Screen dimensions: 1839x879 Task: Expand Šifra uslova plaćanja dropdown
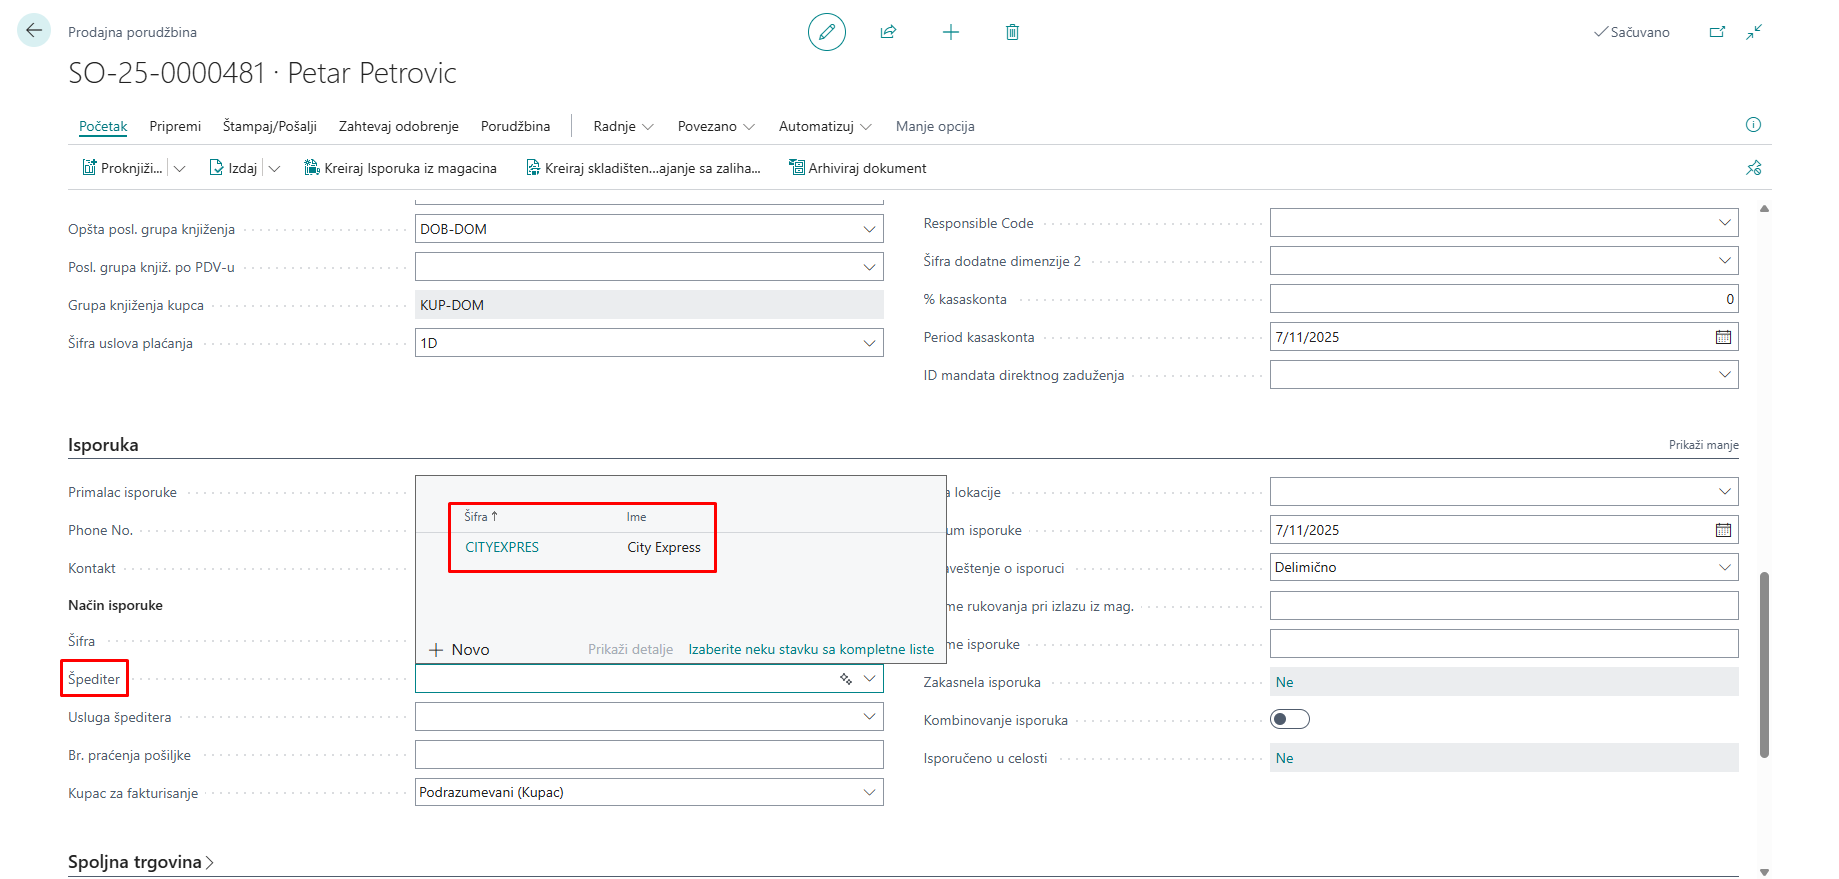pos(869,343)
